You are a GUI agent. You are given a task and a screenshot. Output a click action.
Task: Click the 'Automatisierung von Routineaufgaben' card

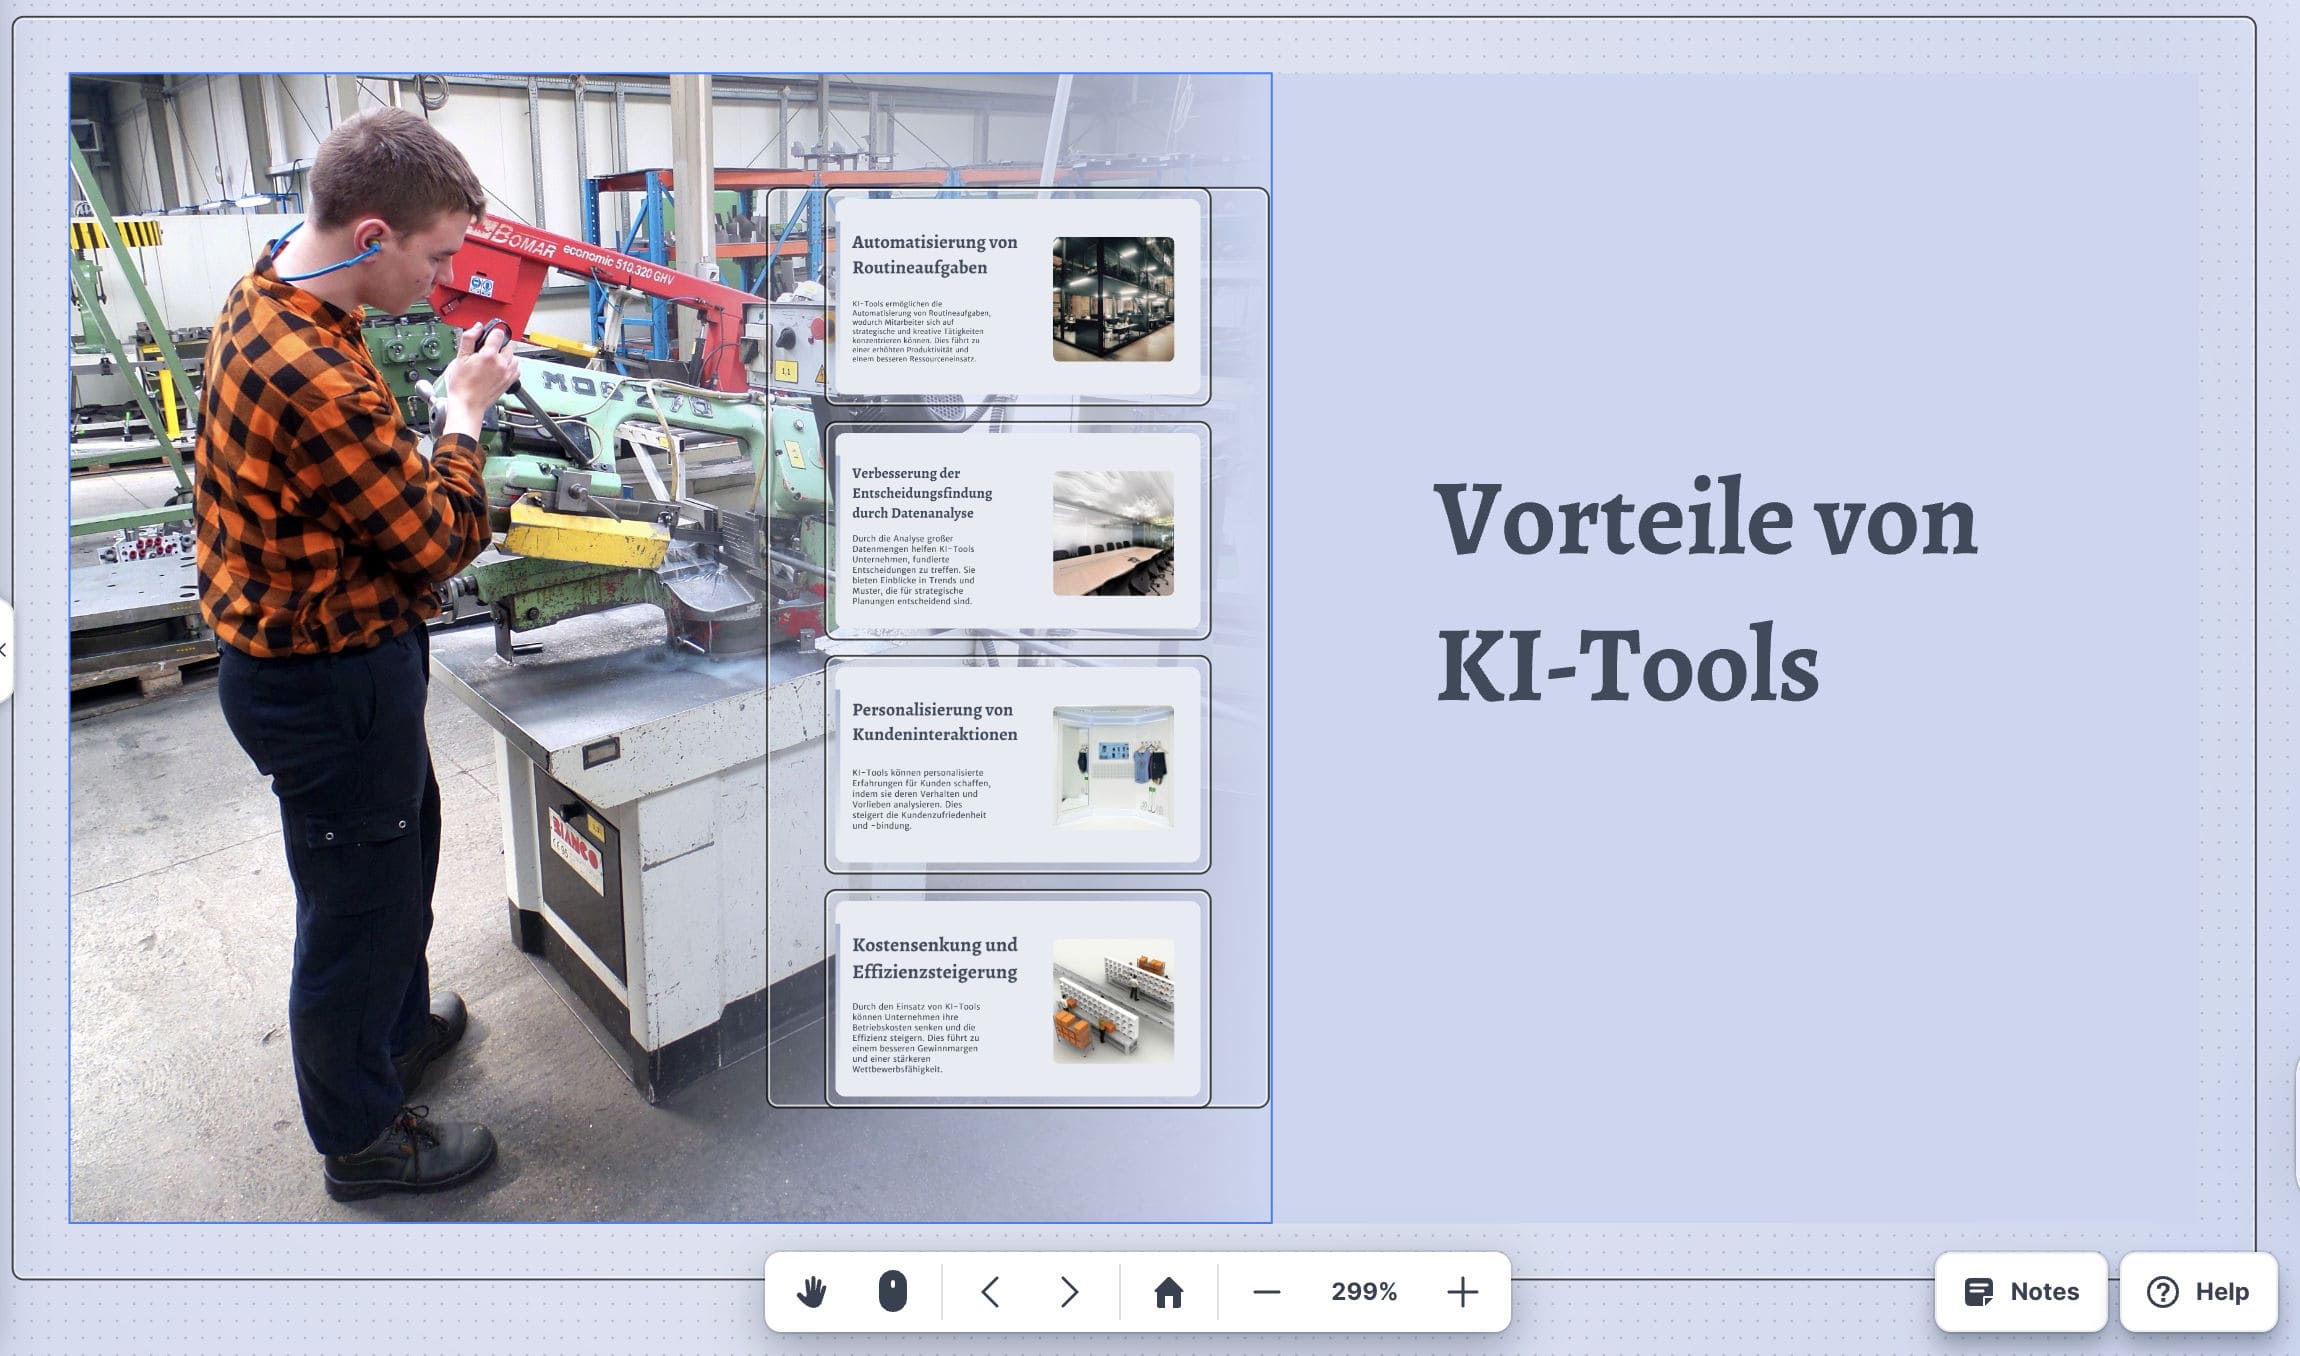[1018, 297]
